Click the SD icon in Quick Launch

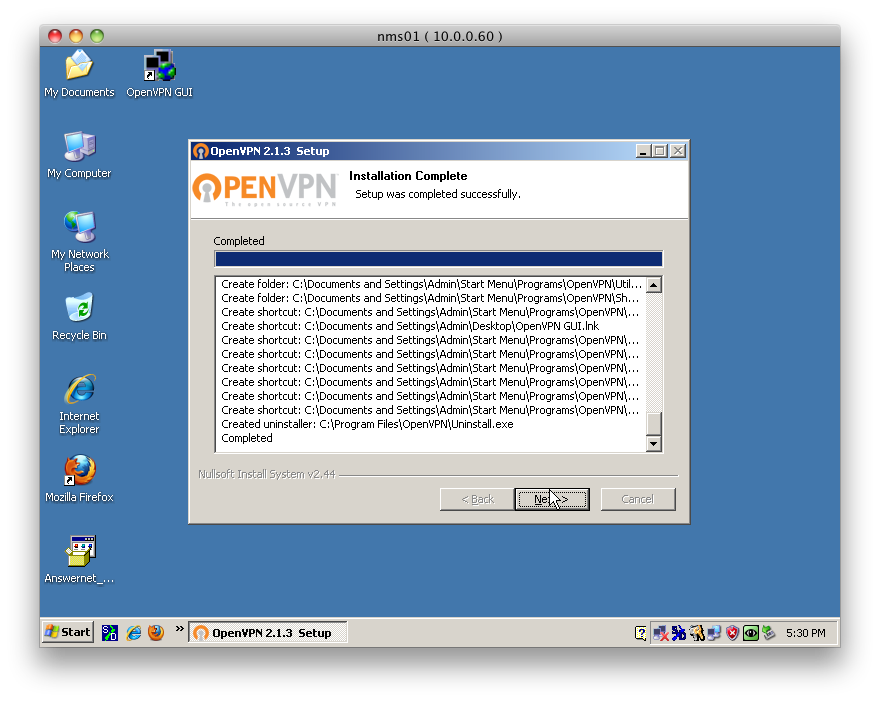110,633
